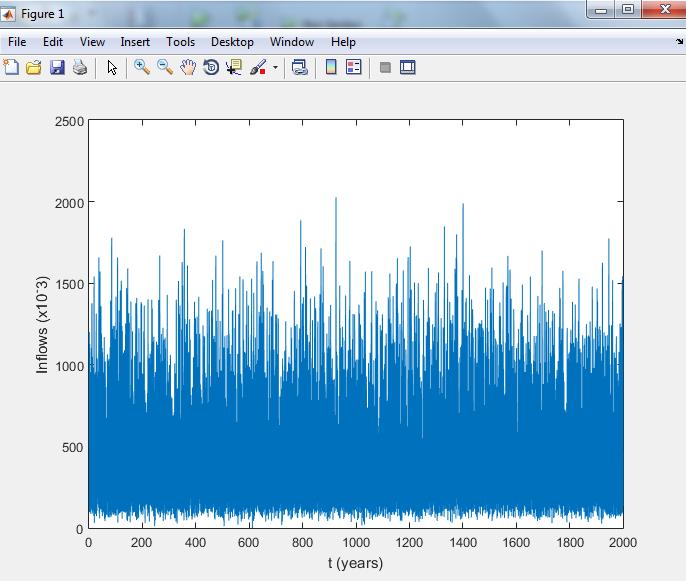Open a file using the folder icon

pos(34,67)
